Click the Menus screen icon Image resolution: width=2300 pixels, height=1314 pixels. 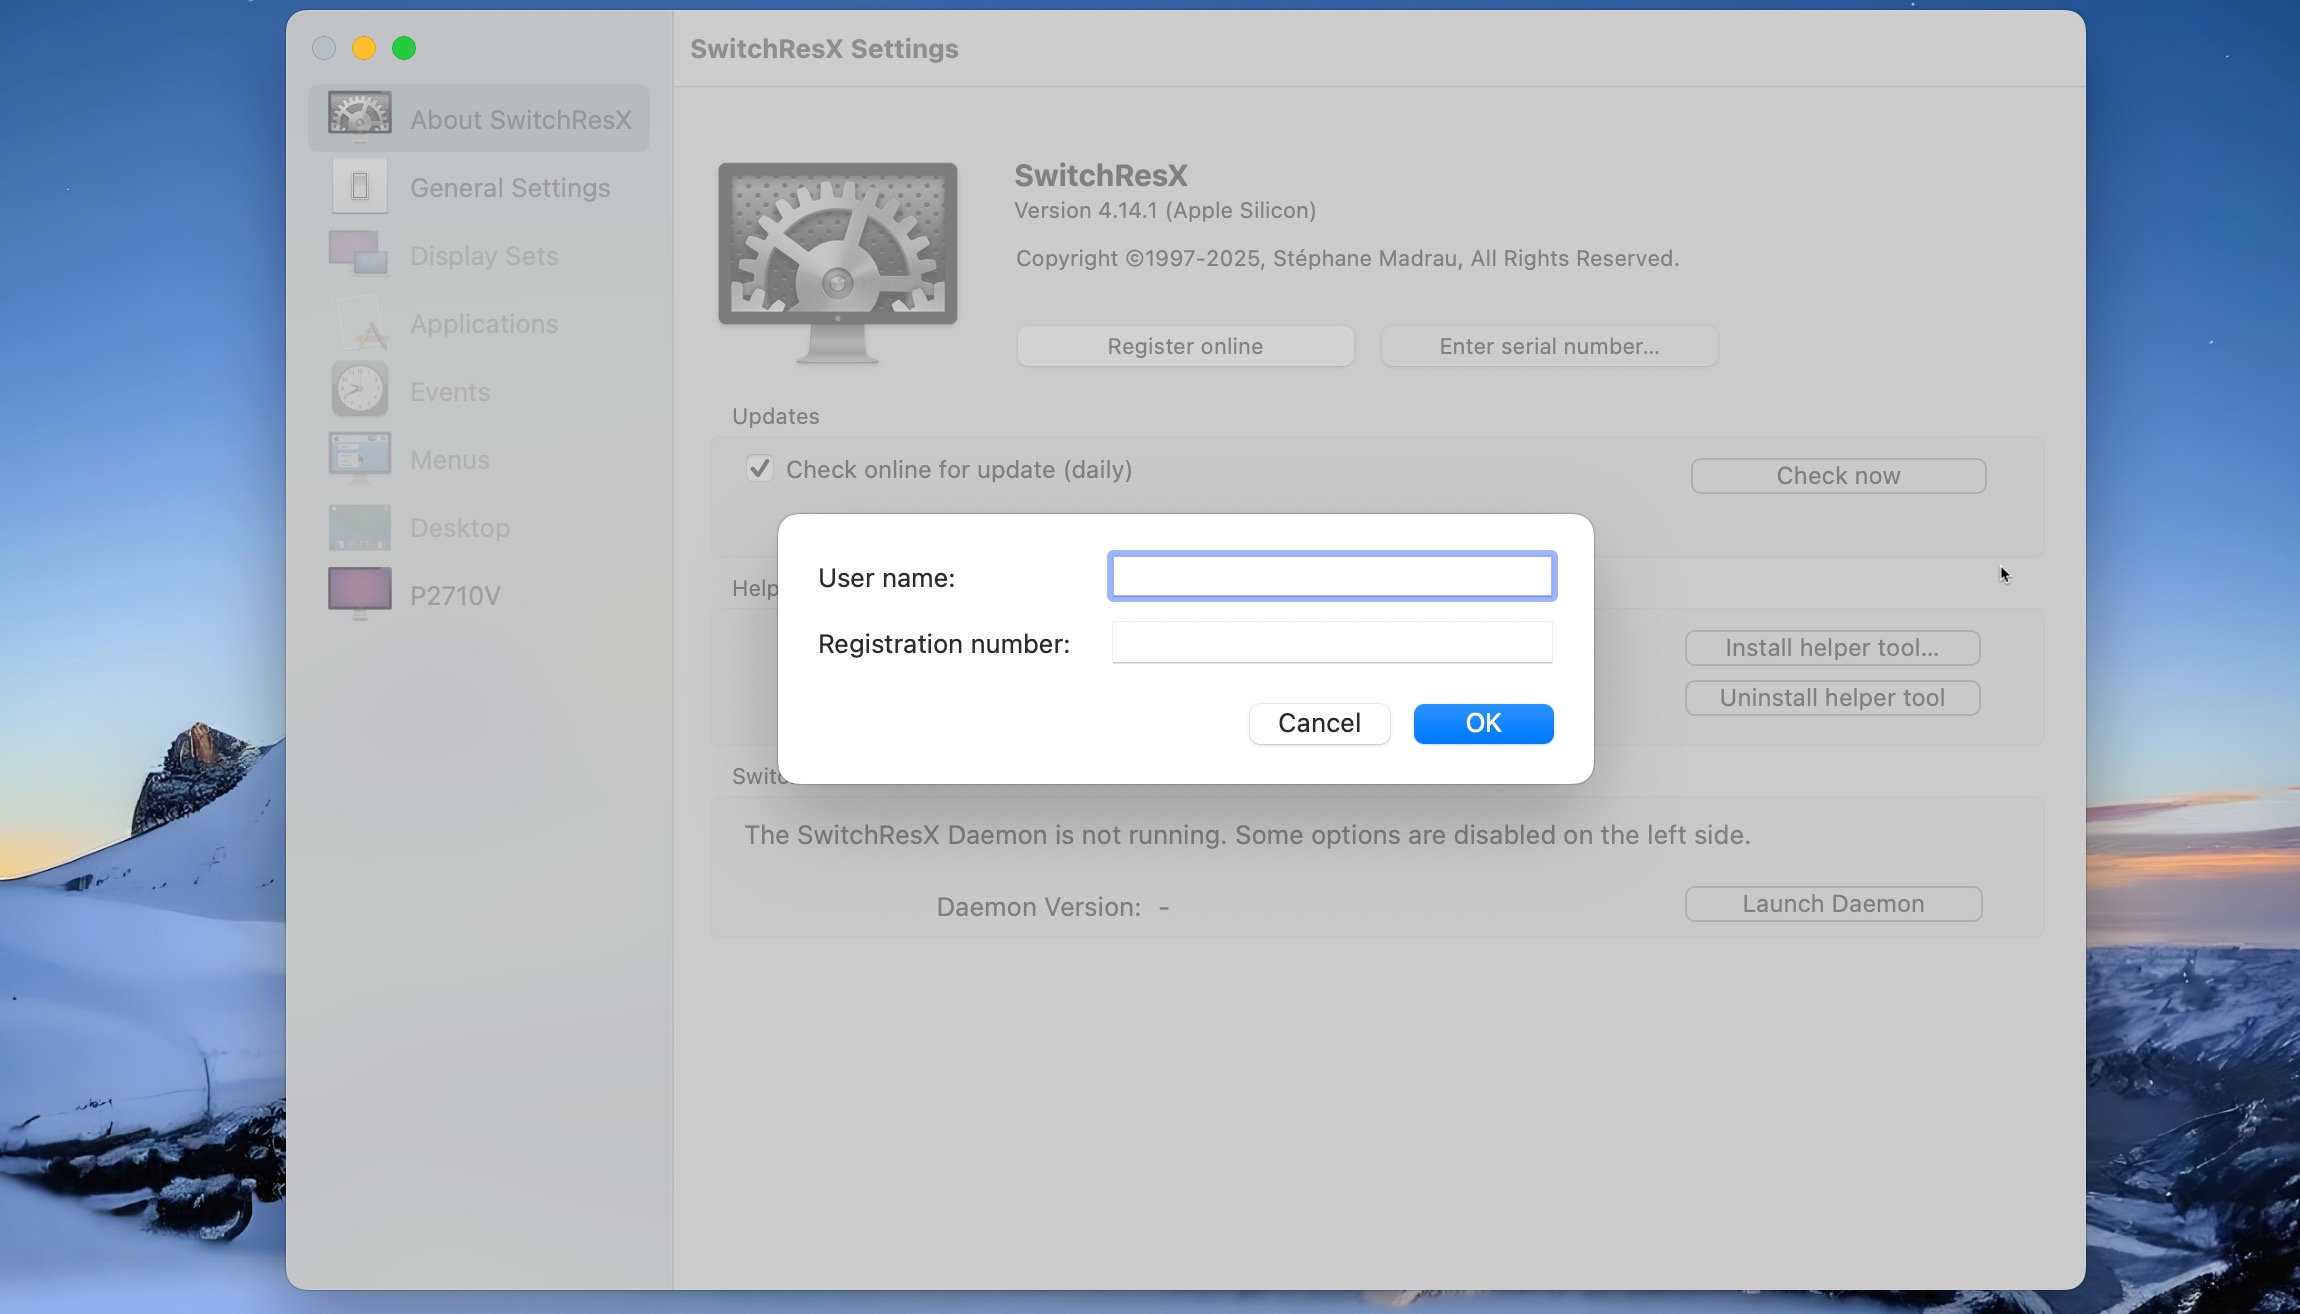[359, 458]
